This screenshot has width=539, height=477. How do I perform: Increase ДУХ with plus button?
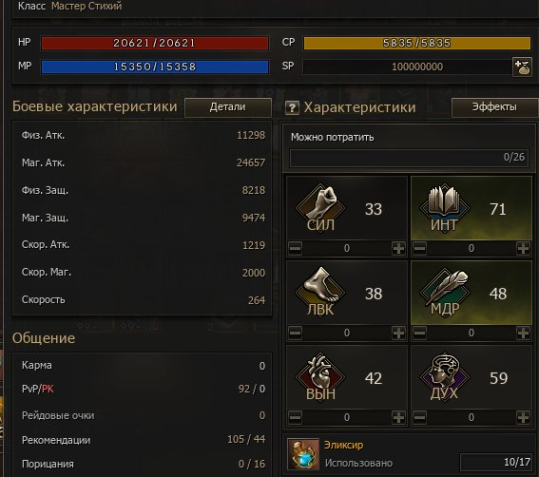coord(523,418)
